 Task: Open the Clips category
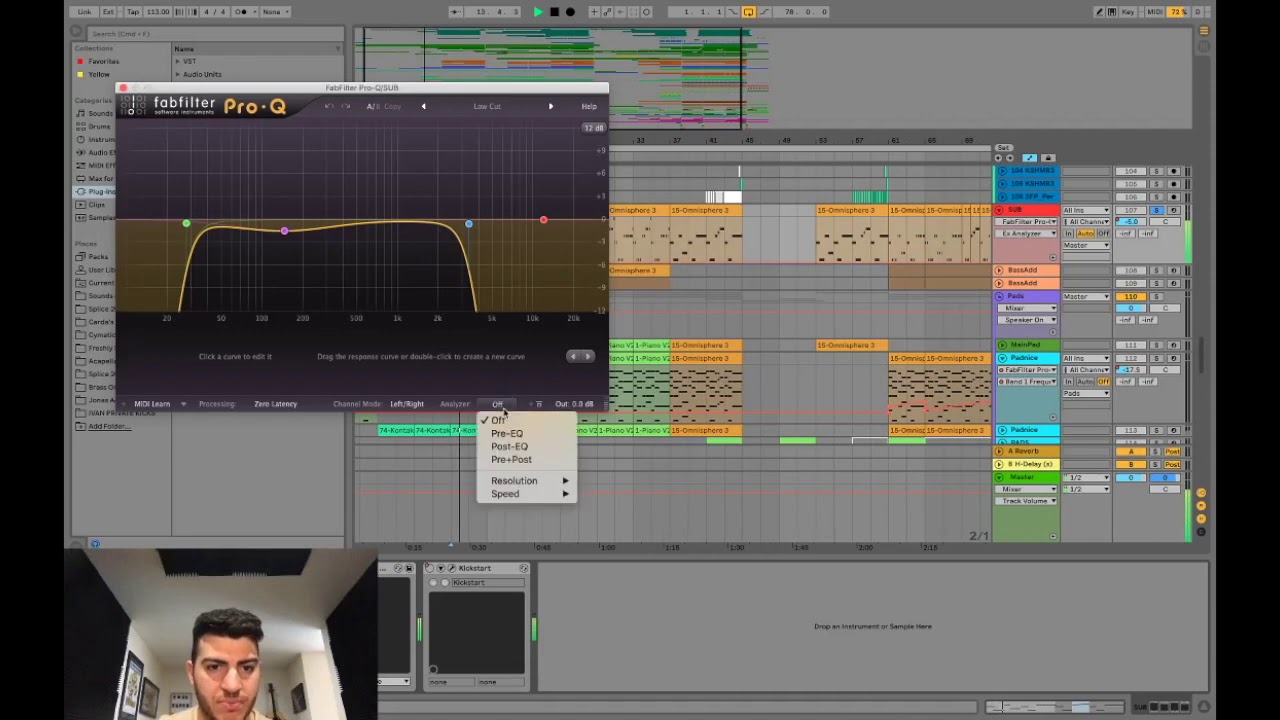[96, 205]
